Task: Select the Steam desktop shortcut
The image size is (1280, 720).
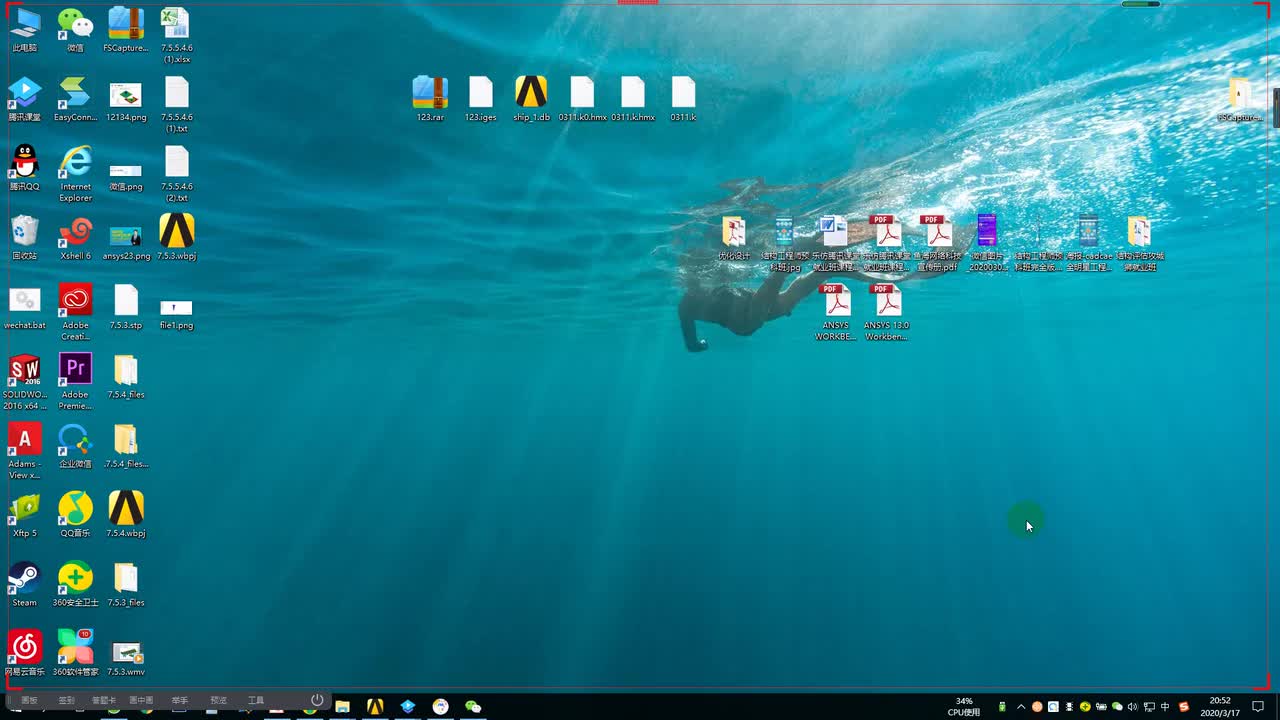Action: pyautogui.click(x=25, y=584)
